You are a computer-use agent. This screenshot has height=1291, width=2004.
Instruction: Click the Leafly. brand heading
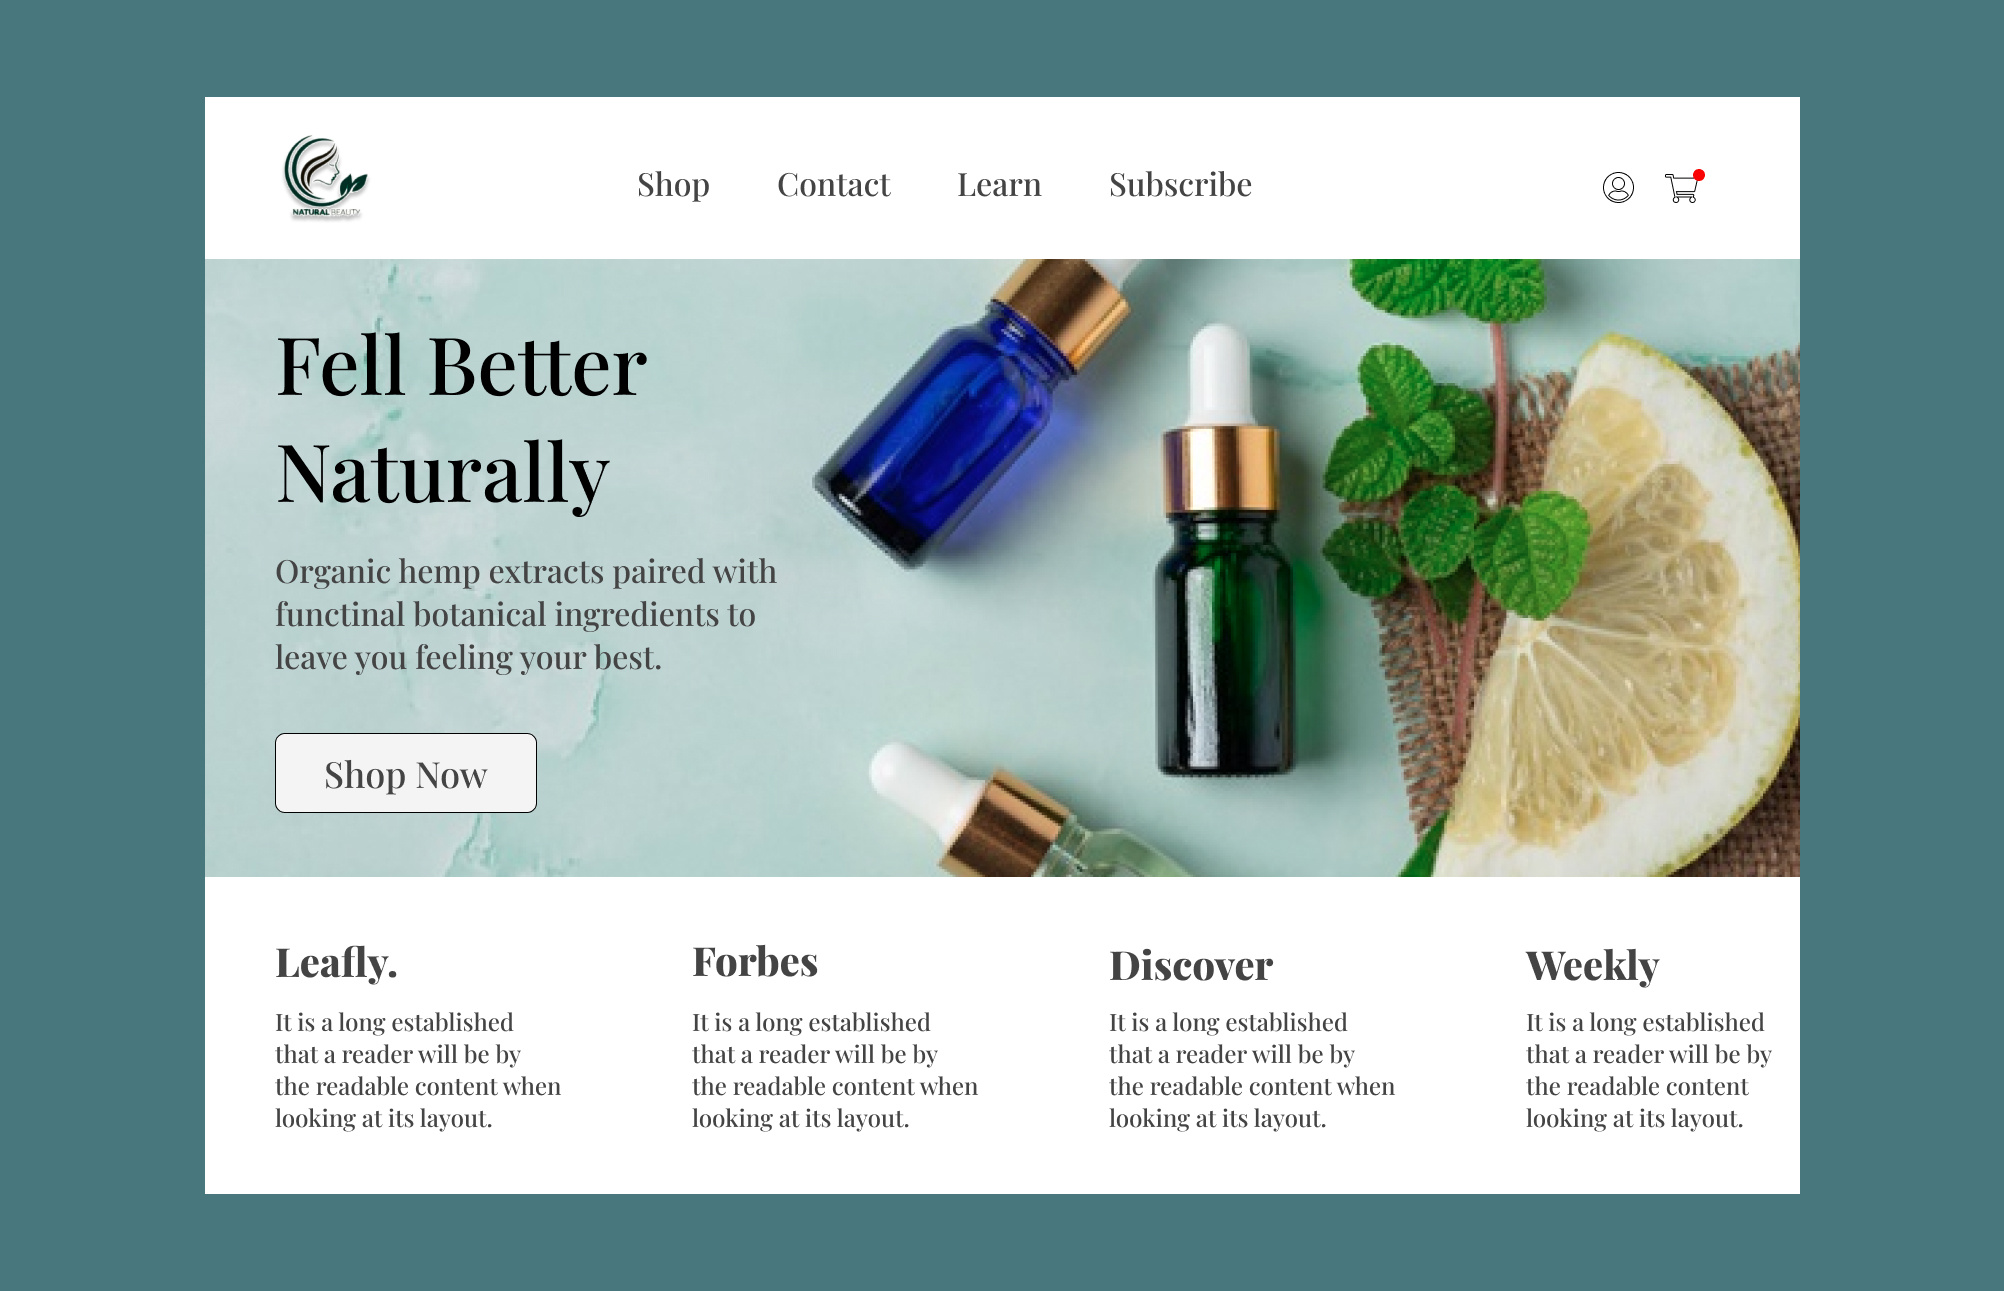pos(336,964)
